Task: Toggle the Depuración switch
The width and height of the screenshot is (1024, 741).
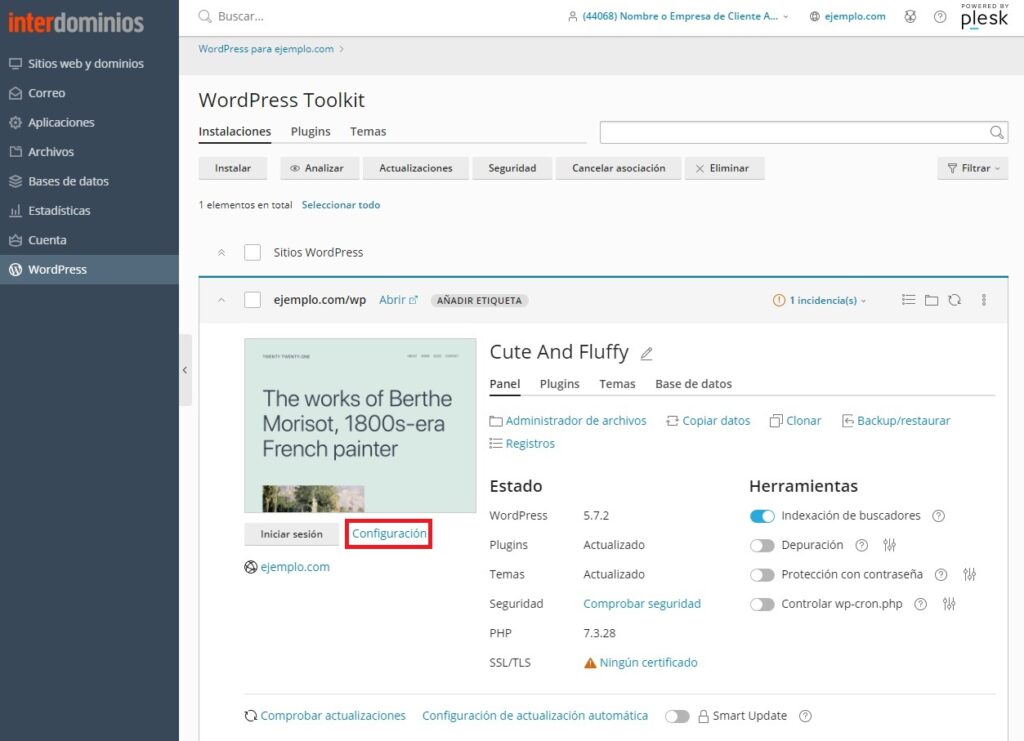Action: point(762,546)
